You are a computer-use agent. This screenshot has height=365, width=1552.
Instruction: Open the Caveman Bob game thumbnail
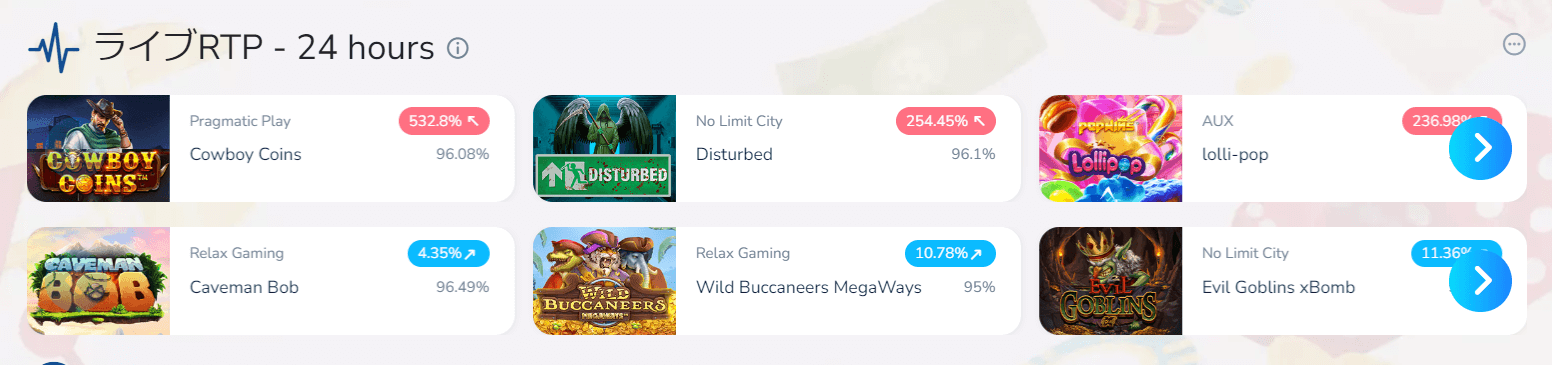pyautogui.click(x=99, y=281)
